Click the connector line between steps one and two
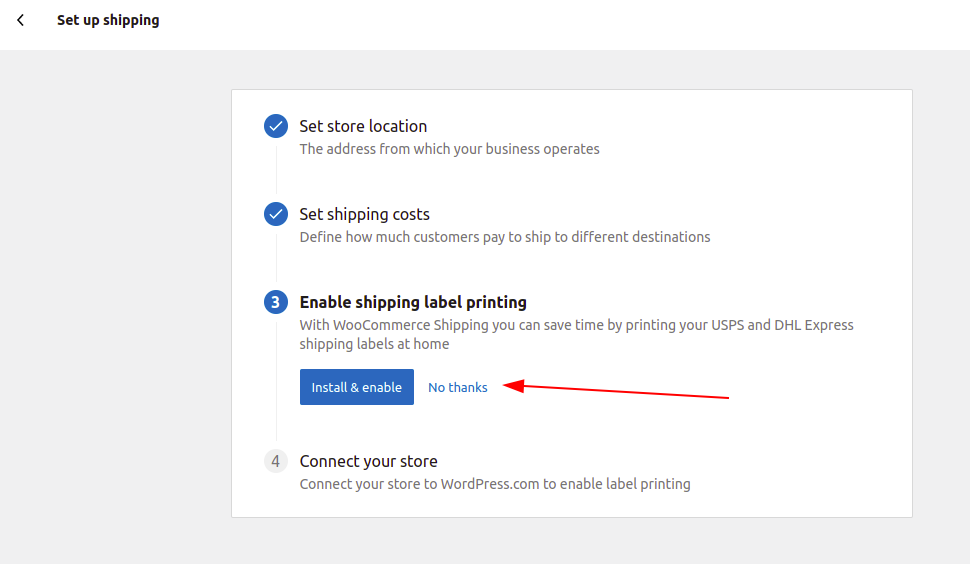 click(x=276, y=170)
